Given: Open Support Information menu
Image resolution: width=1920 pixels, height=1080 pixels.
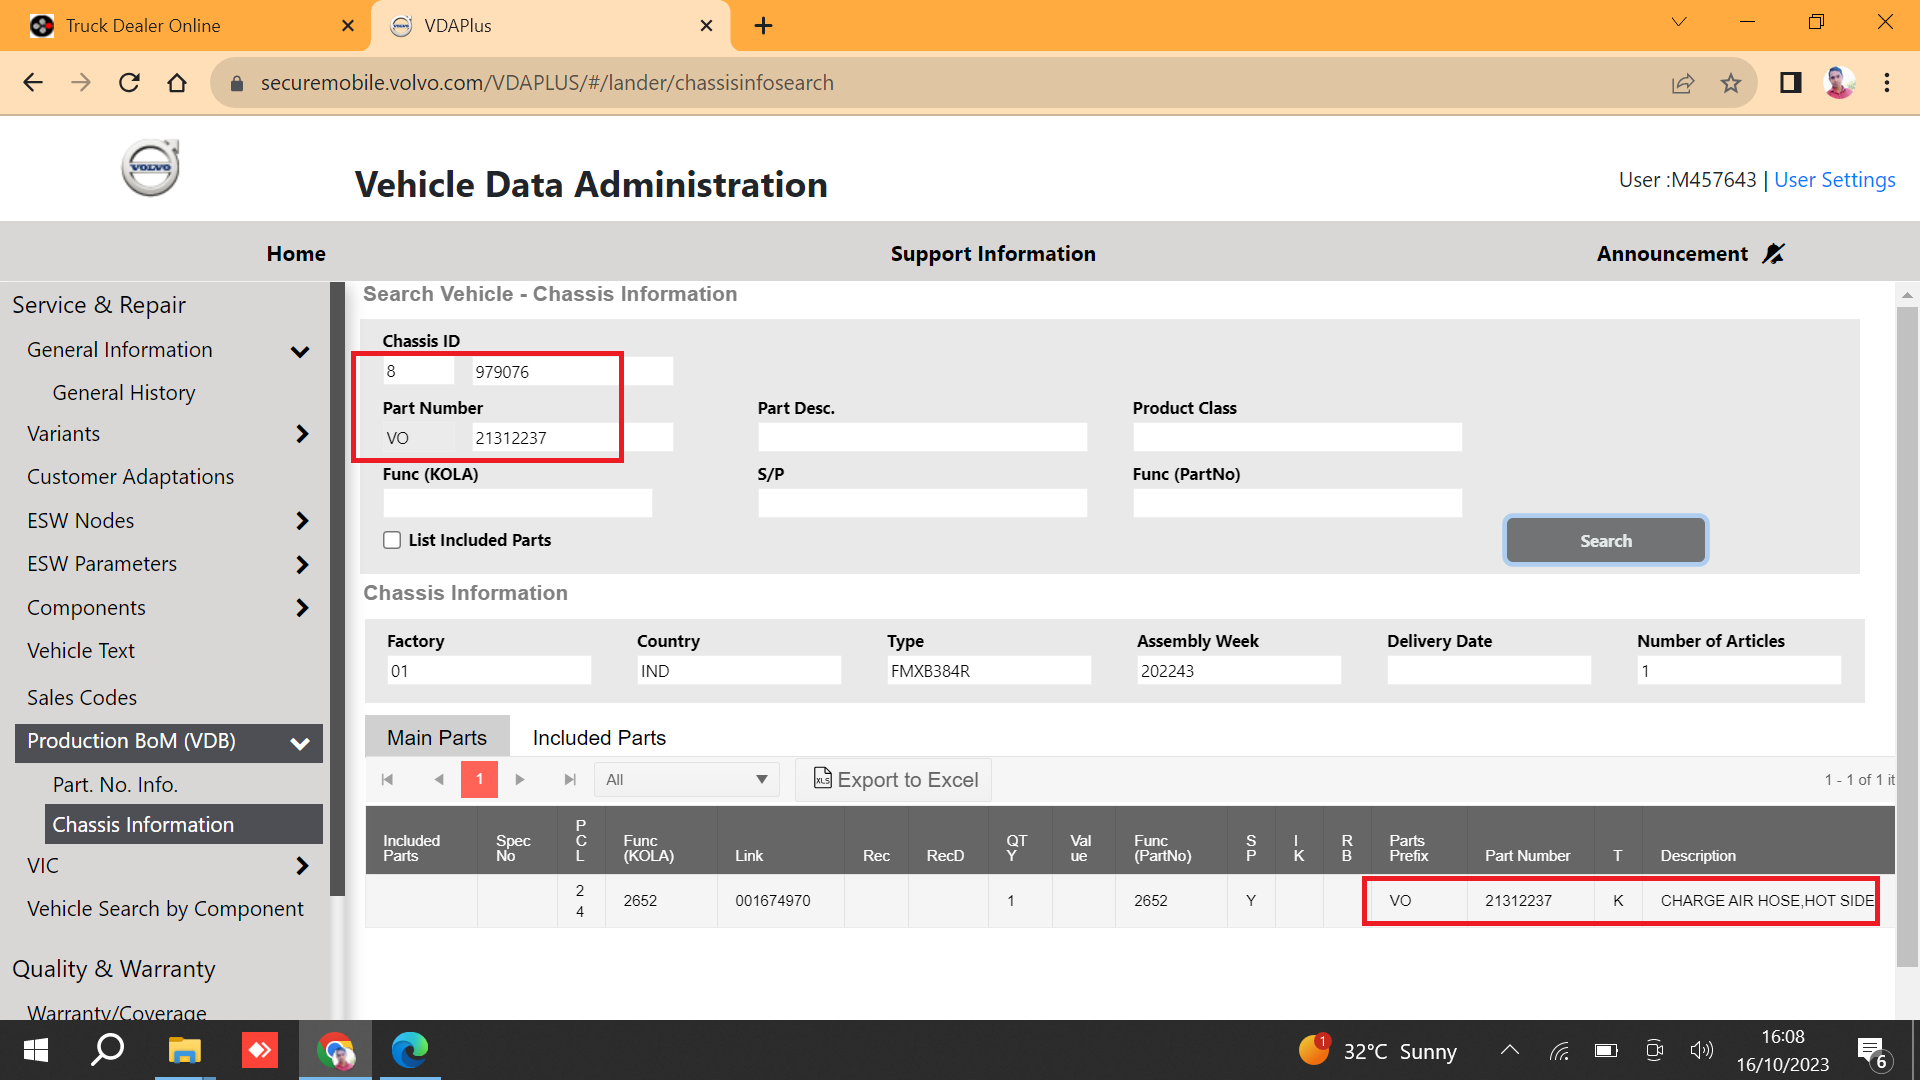Looking at the screenshot, I should coord(993,254).
